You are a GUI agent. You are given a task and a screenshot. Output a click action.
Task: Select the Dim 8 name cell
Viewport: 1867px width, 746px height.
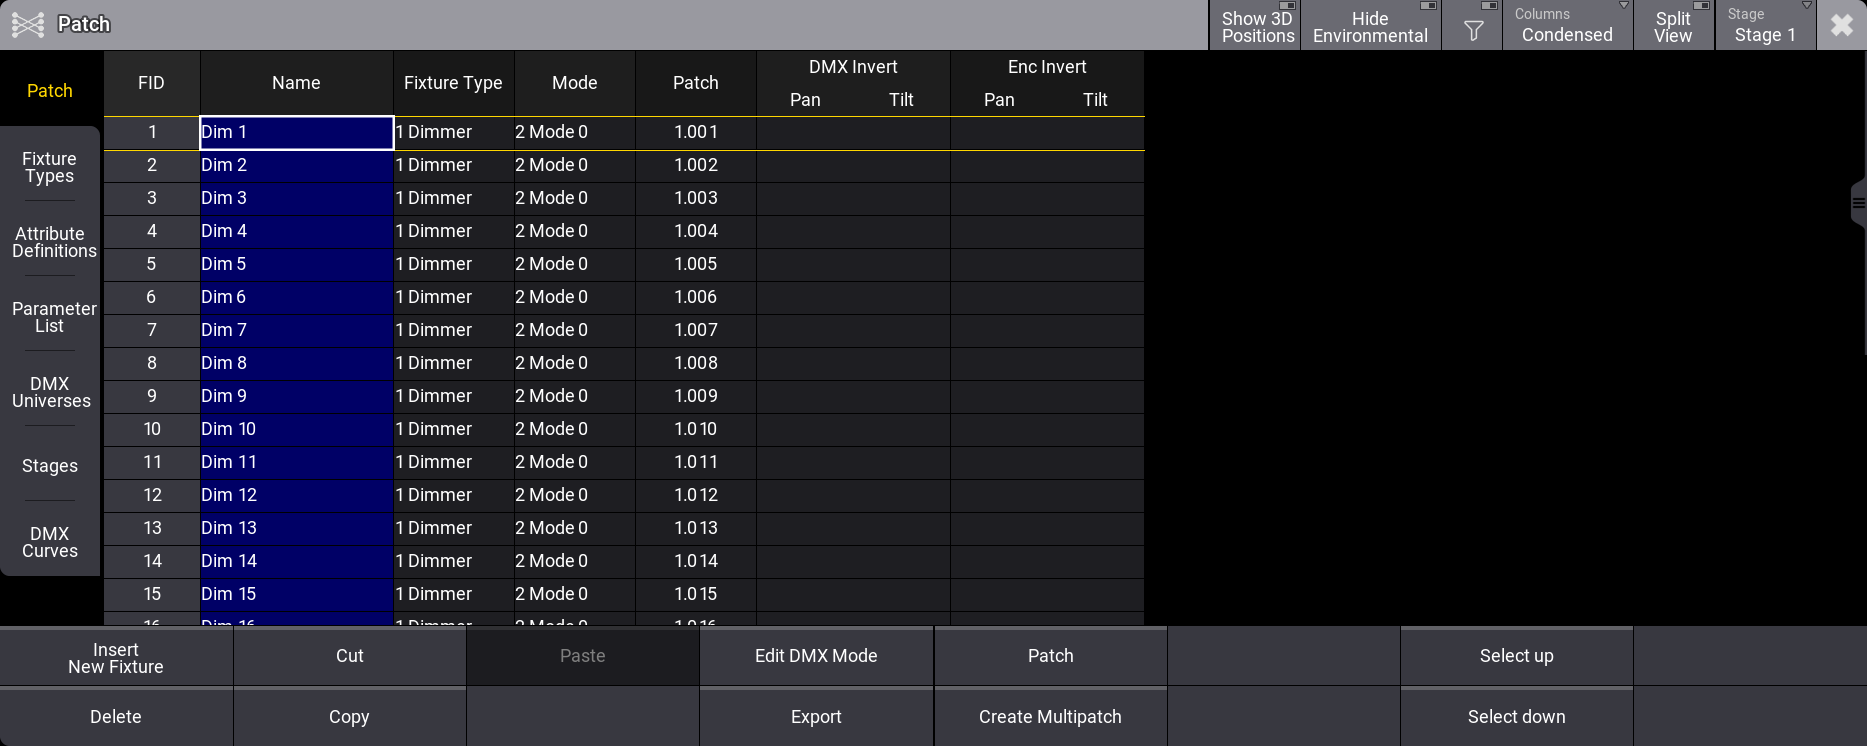[x=297, y=363]
